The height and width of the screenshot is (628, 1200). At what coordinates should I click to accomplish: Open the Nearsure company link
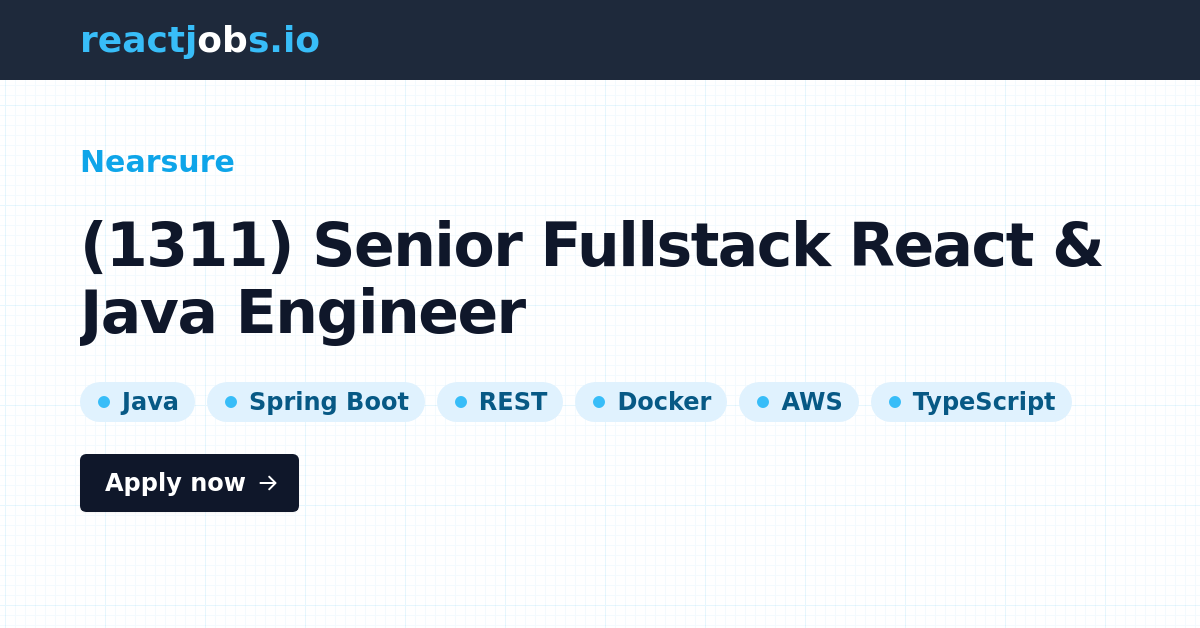point(157,161)
